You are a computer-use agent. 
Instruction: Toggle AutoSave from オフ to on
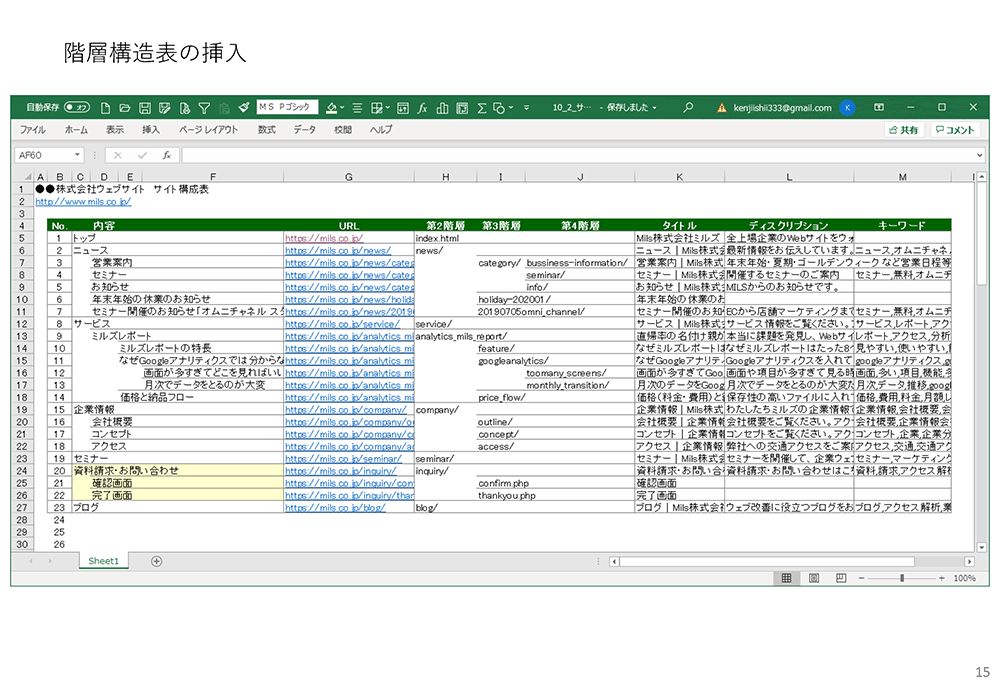(76, 107)
